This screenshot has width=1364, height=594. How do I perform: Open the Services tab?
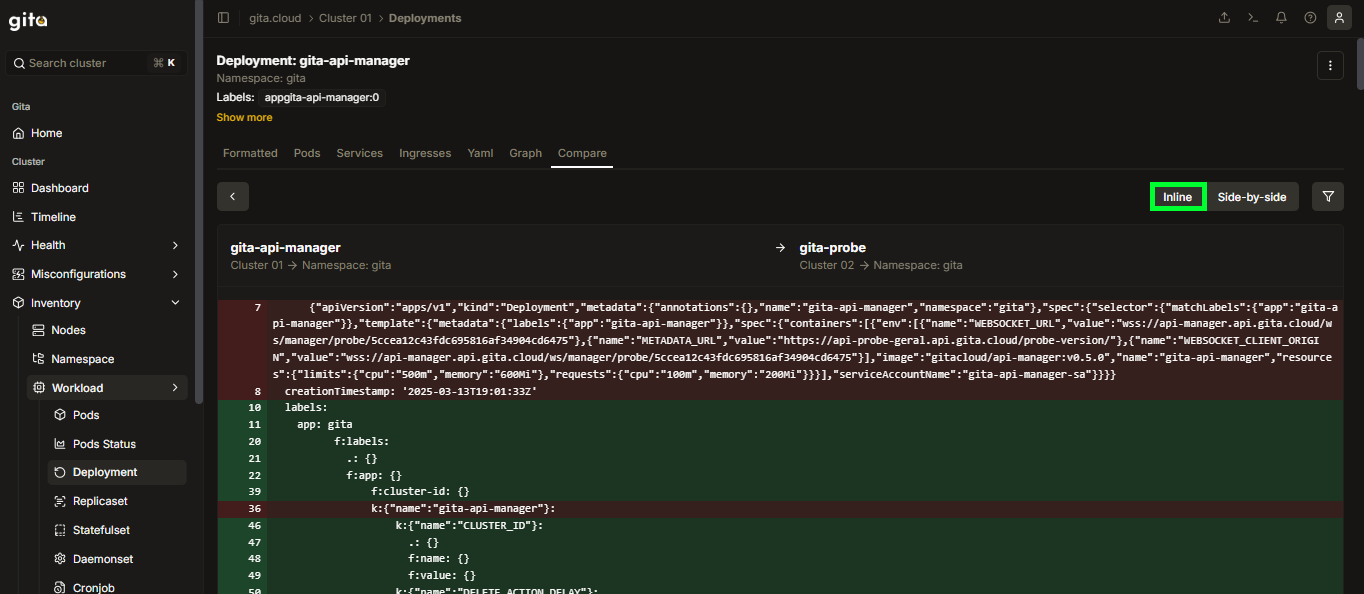[x=360, y=153]
